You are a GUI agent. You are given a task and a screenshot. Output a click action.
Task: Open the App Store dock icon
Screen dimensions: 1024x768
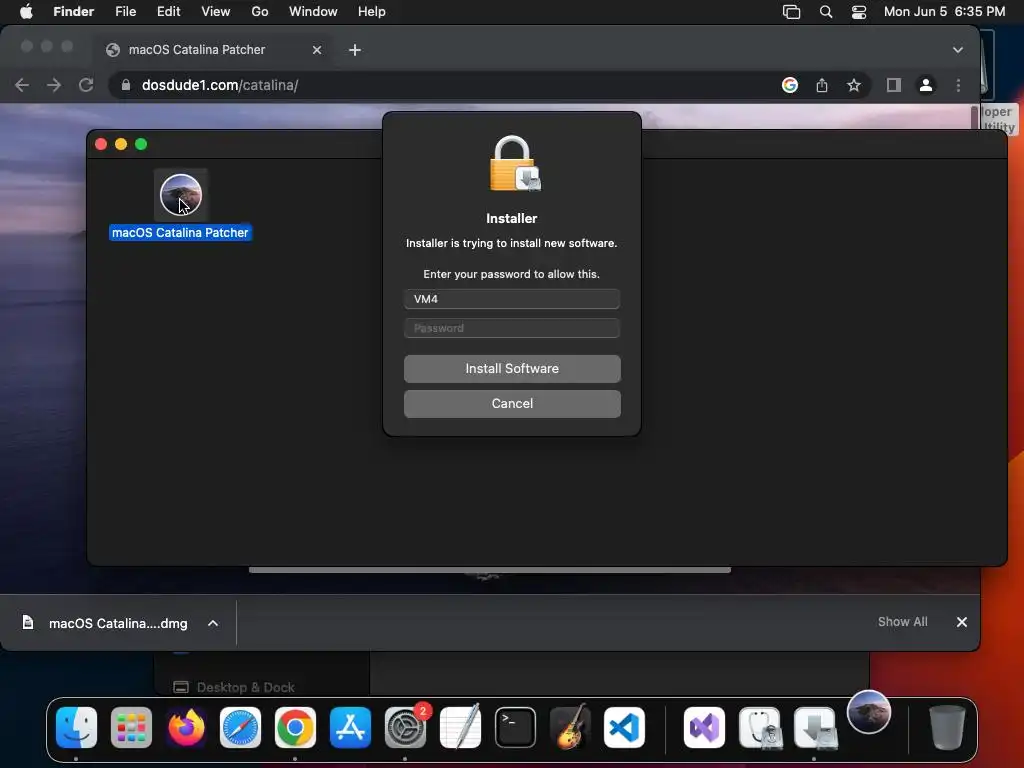point(350,727)
